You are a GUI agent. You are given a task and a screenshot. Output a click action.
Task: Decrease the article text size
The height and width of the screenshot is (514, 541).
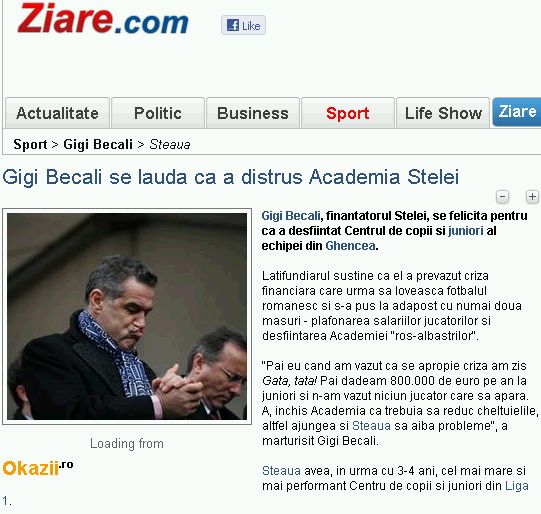(x=502, y=197)
